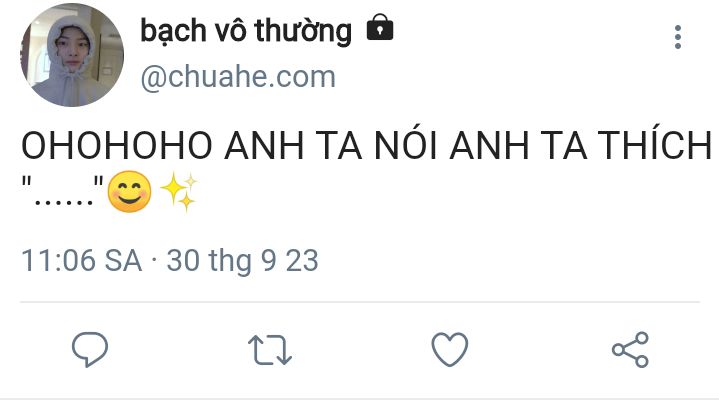
Task: Click the @chuahe.com handle
Action: 238,77
